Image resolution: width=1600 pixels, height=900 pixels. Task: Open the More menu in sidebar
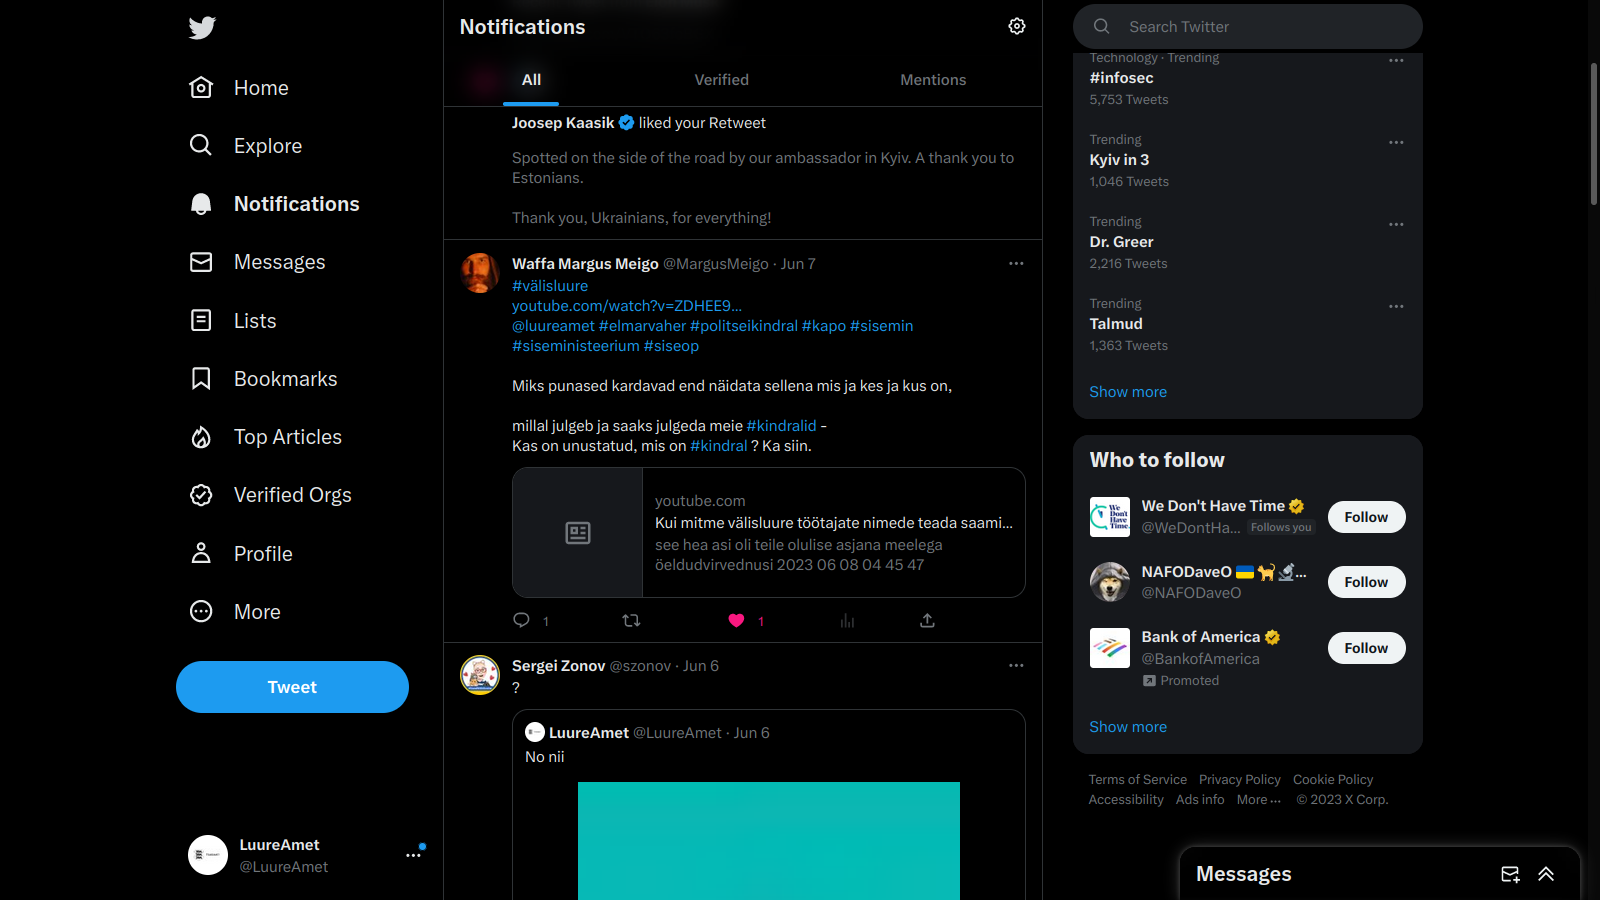coord(235,612)
